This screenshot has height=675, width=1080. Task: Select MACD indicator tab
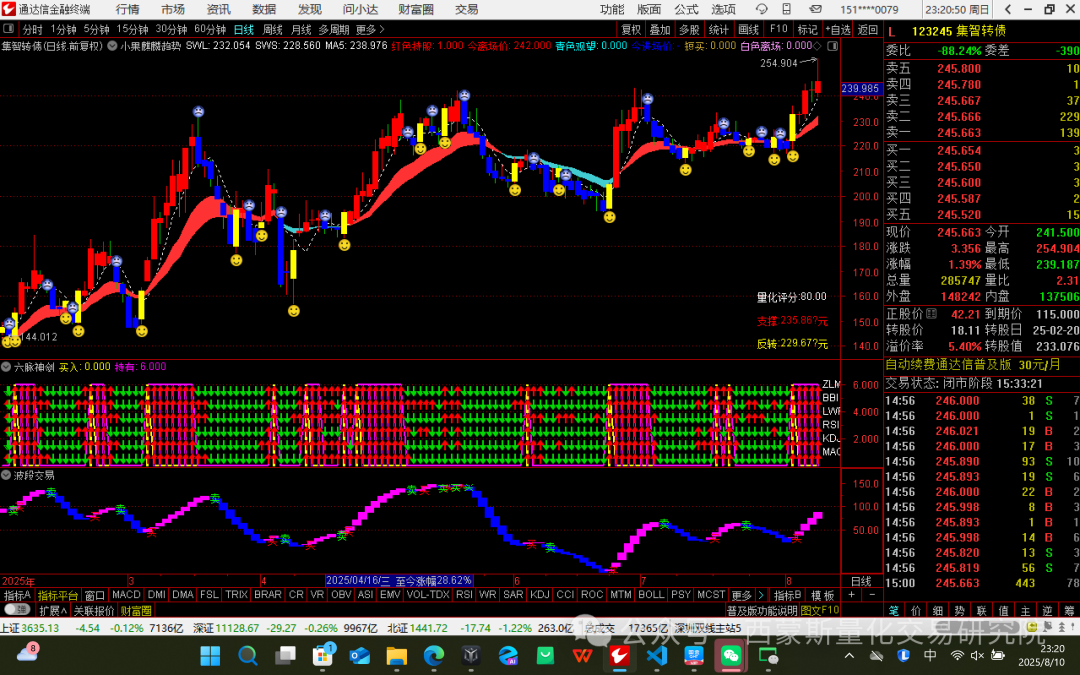click(126, 594)
